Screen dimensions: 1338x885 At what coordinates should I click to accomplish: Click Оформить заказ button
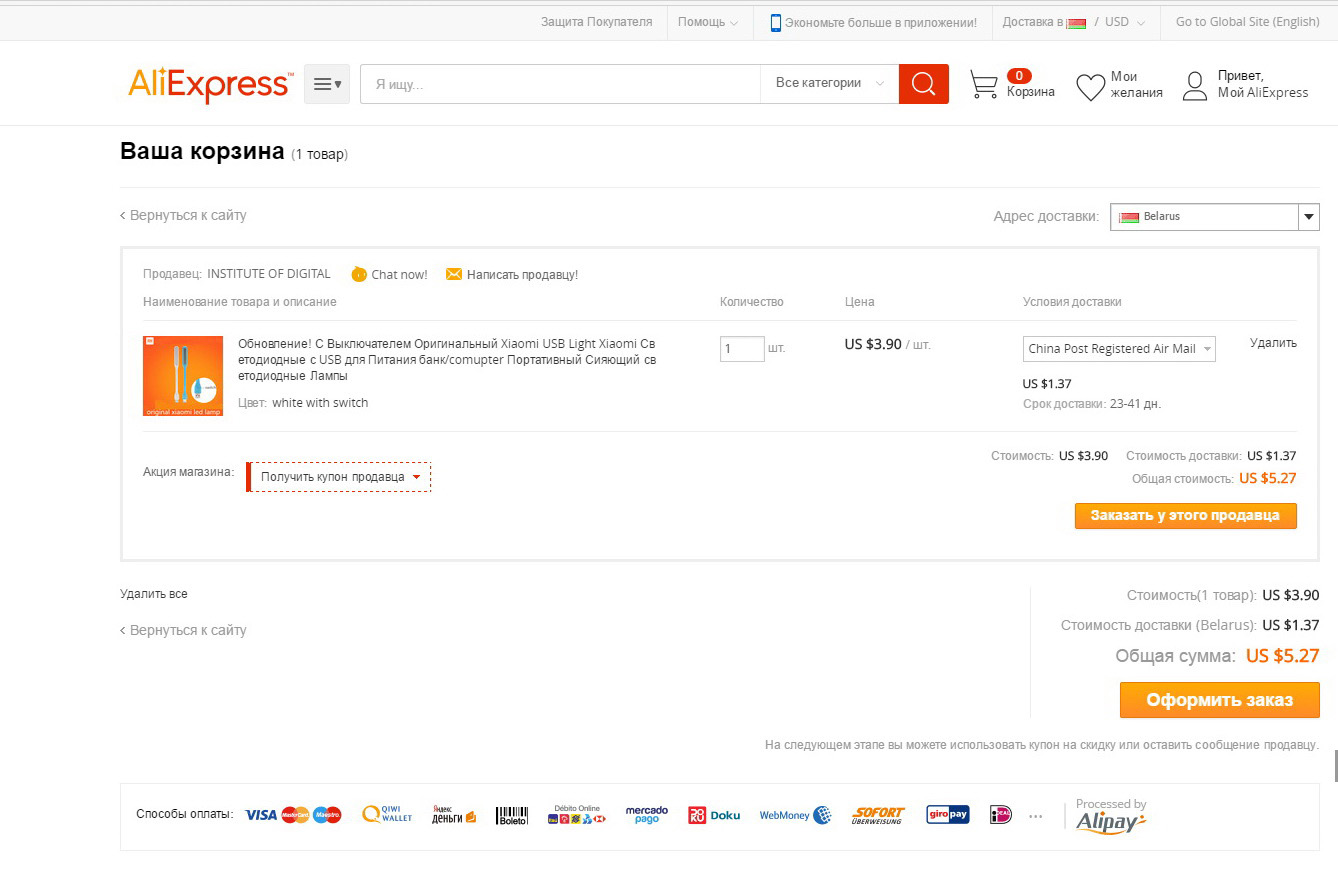[x=1220, y=700]
